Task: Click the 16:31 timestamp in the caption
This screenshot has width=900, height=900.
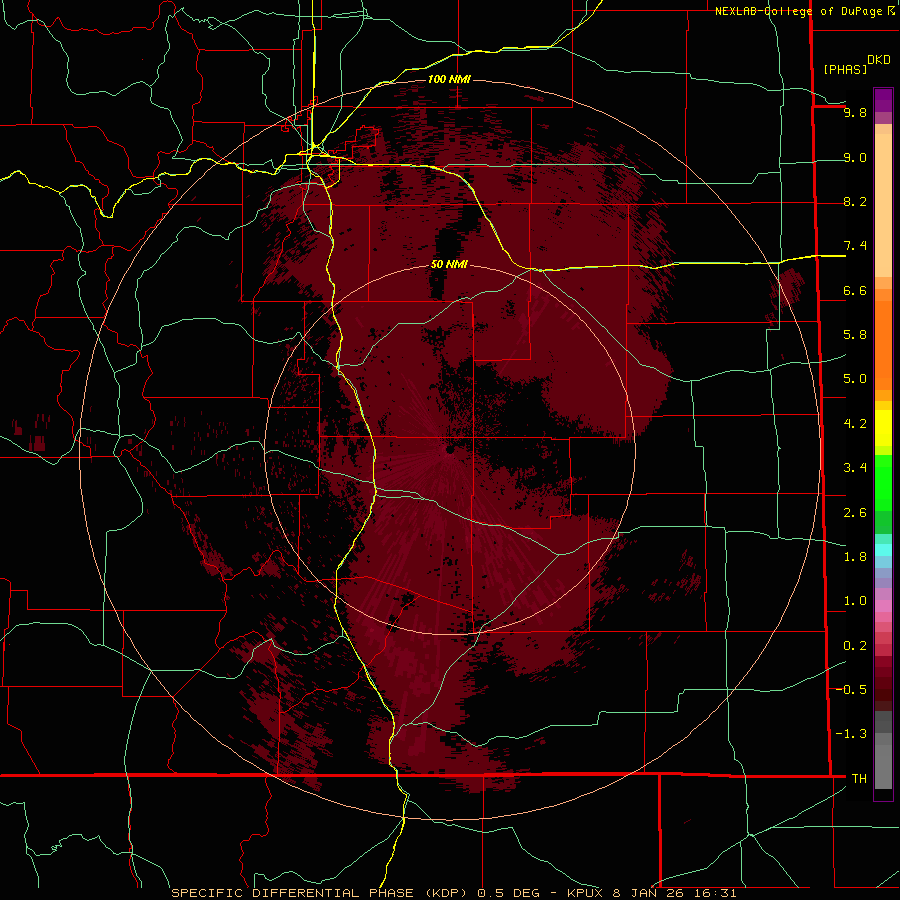Action: [717, 893]
